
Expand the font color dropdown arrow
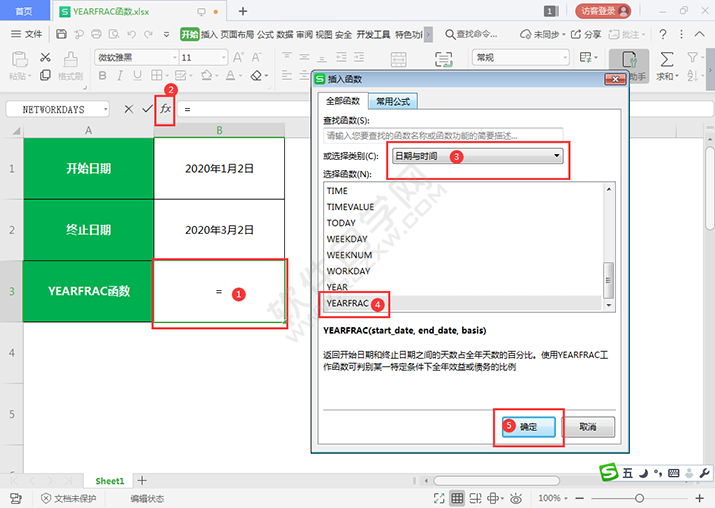(x=240, y=76)
